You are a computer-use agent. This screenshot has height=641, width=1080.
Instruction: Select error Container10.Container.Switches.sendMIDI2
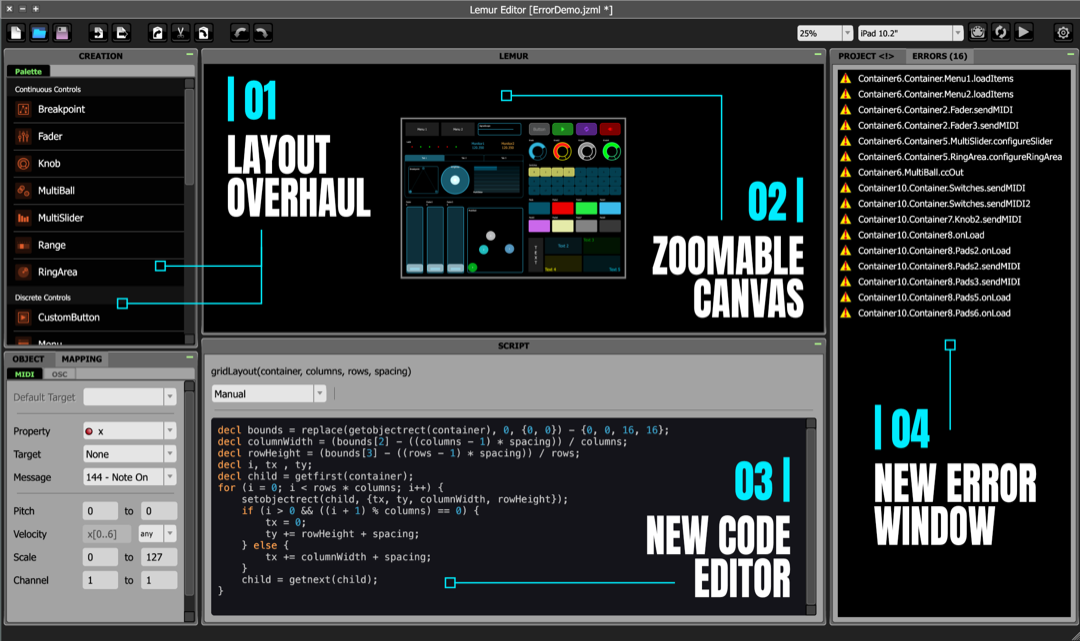944,204
